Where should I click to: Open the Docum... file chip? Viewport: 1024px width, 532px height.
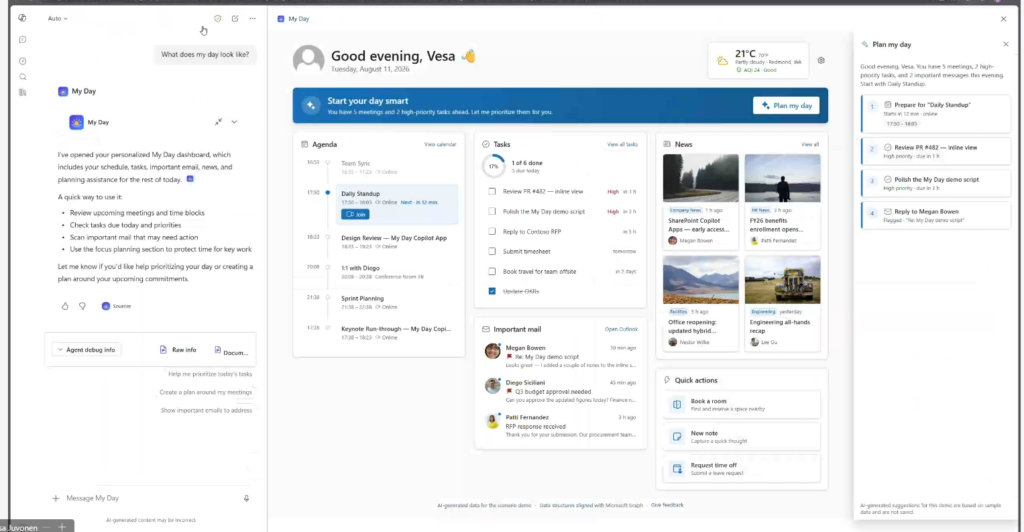click(231, 351)
